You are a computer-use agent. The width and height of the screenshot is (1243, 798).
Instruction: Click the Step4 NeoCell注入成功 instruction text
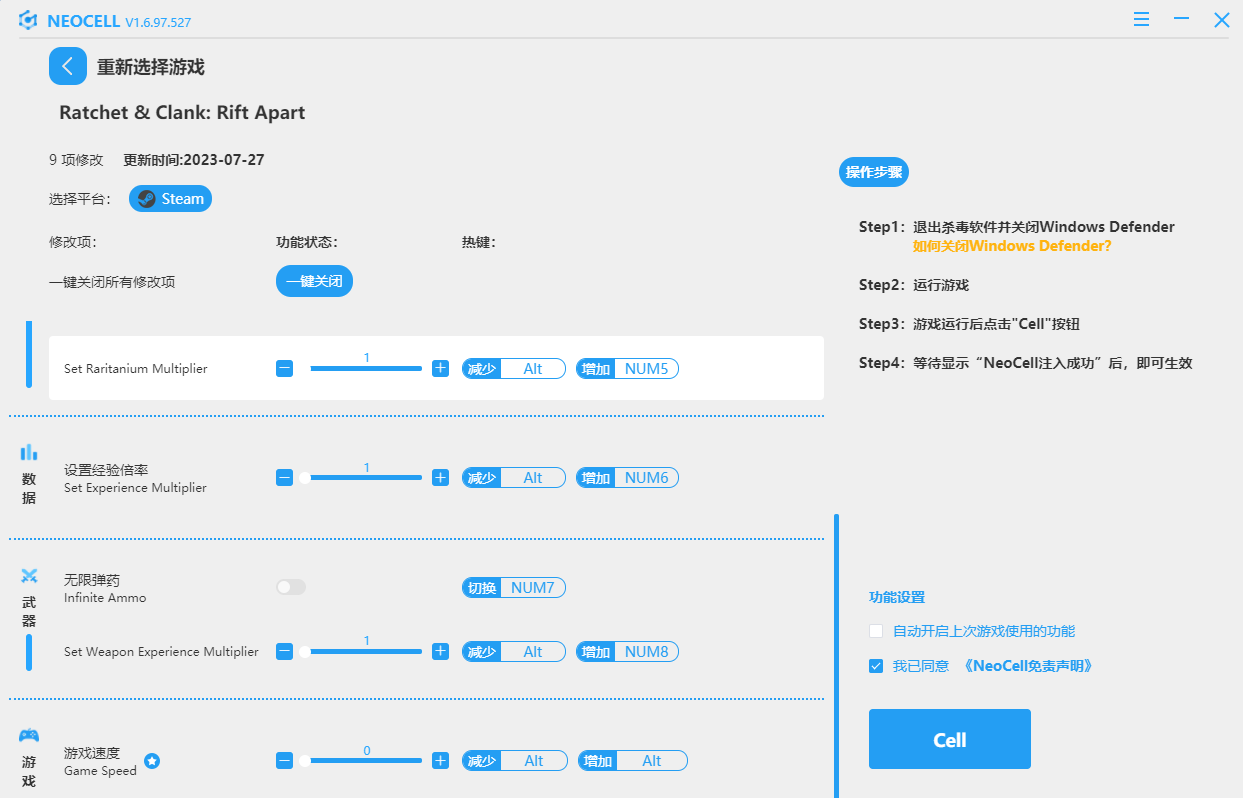[x=1026, y=363]
